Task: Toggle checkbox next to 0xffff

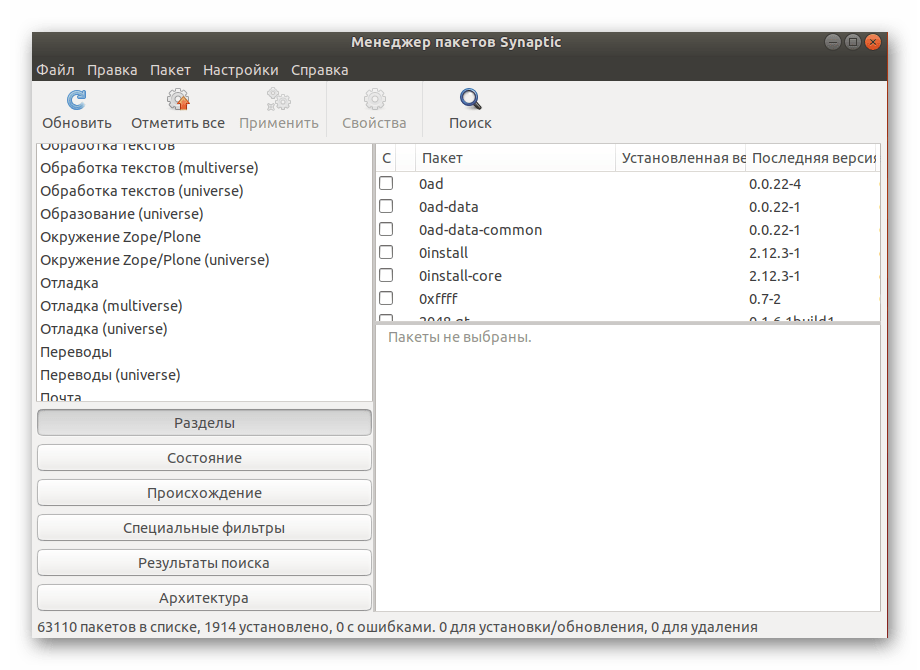Action: (x=386, y=299)
